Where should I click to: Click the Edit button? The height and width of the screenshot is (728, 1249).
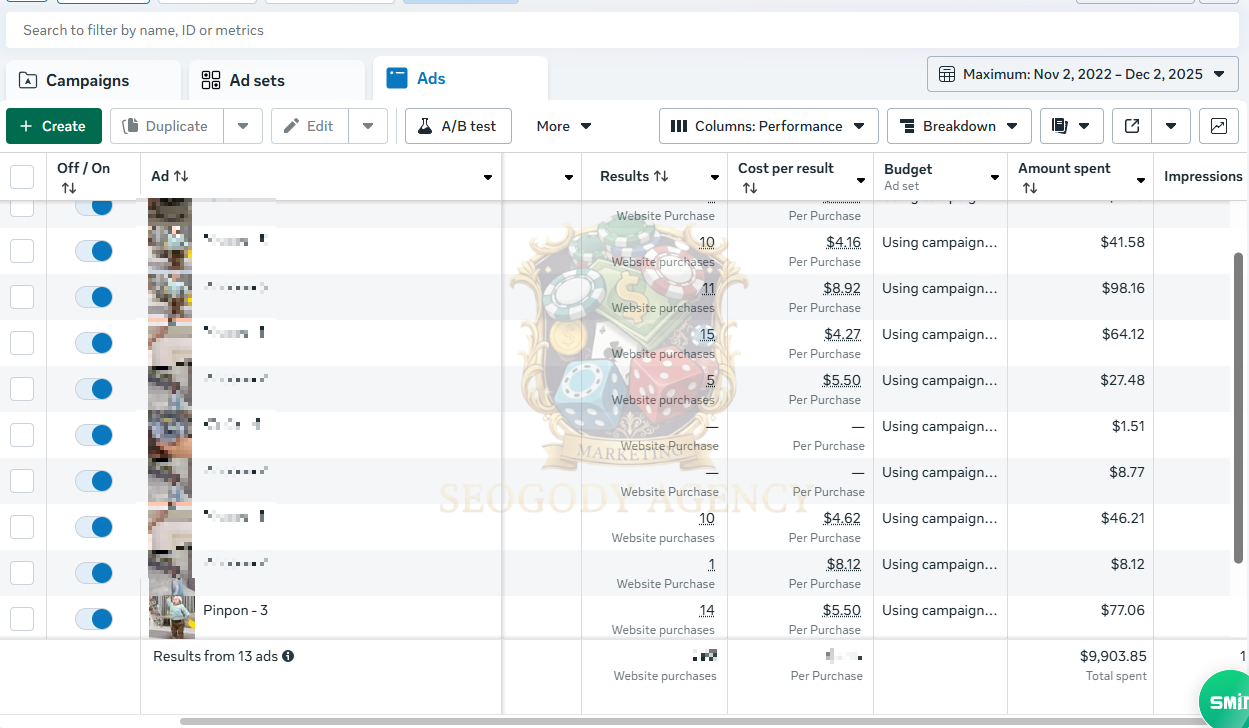(309, 126)
